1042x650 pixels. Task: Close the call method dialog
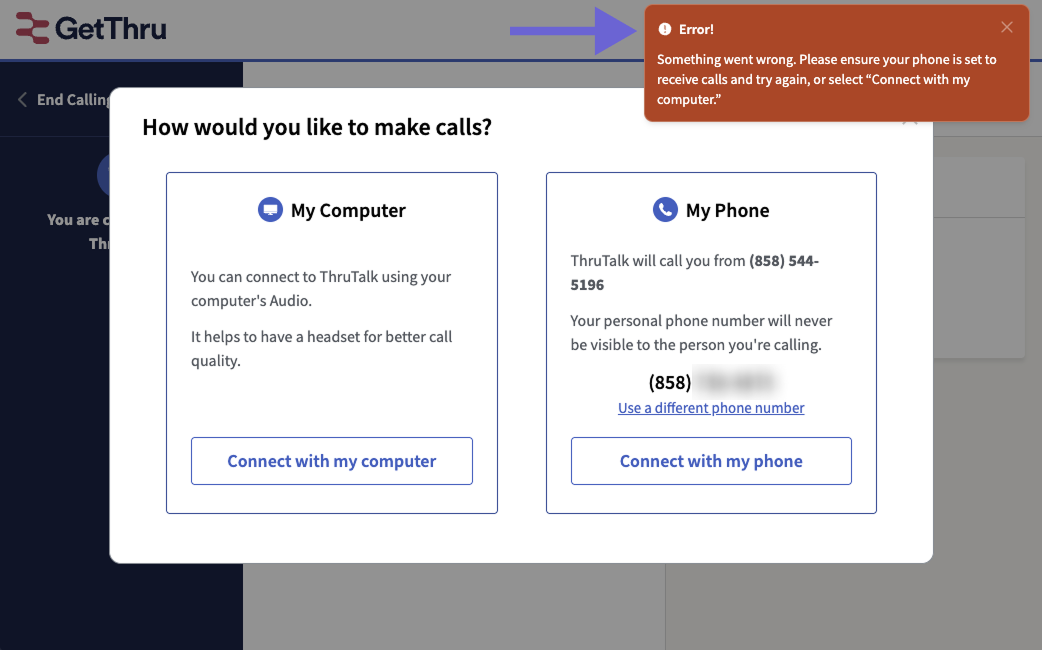click(910, 118)
